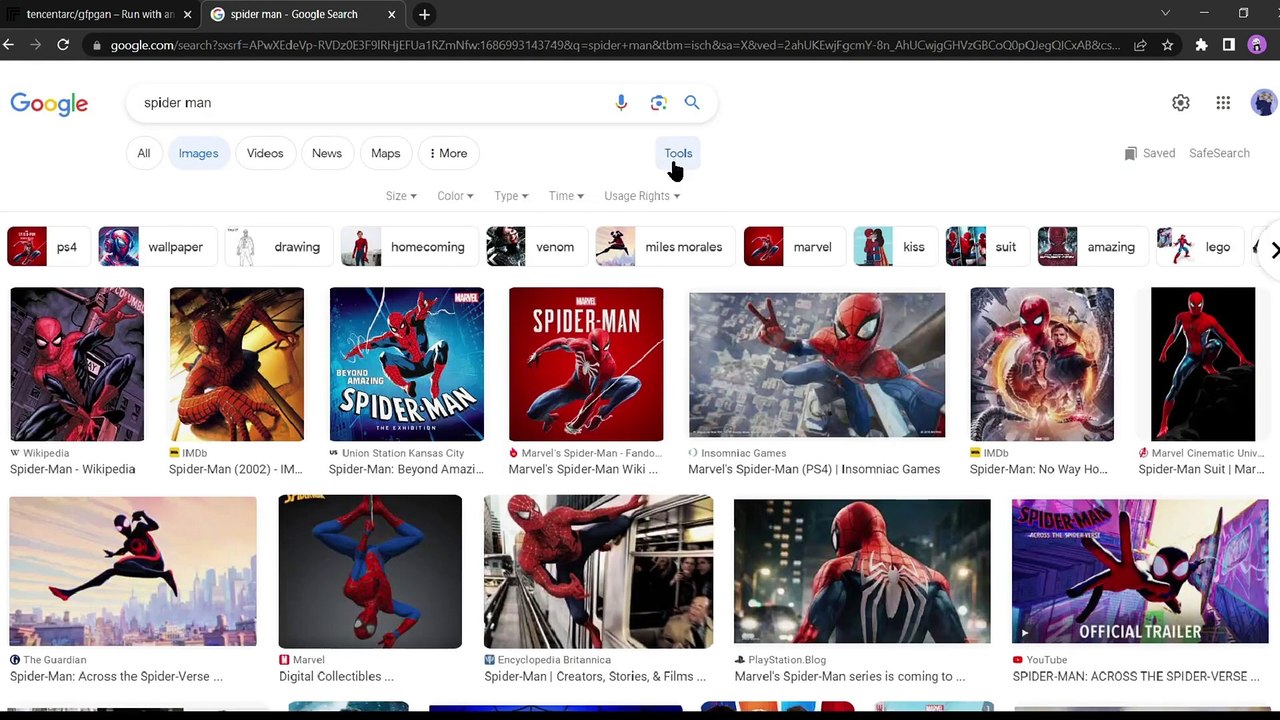Open the Google apps grid

pos(1223,103)
